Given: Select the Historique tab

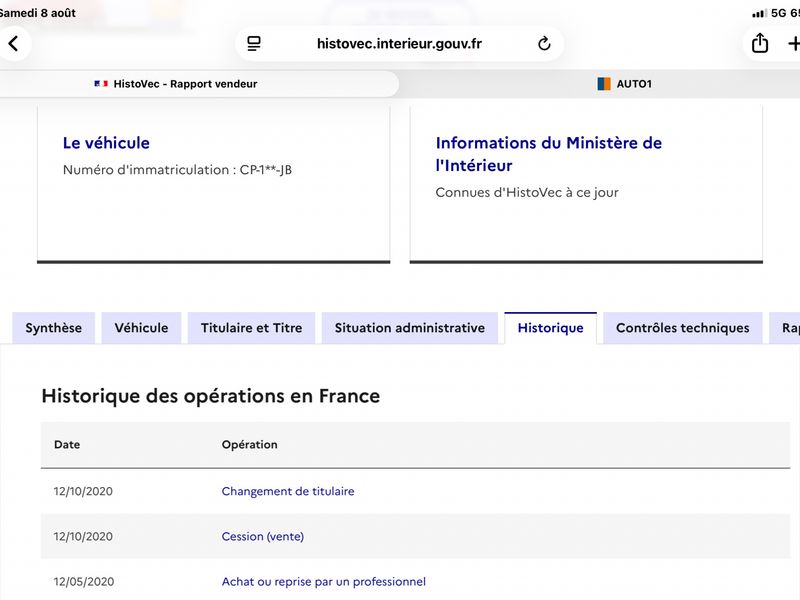Looking at the screenshot, I should 551,328.
